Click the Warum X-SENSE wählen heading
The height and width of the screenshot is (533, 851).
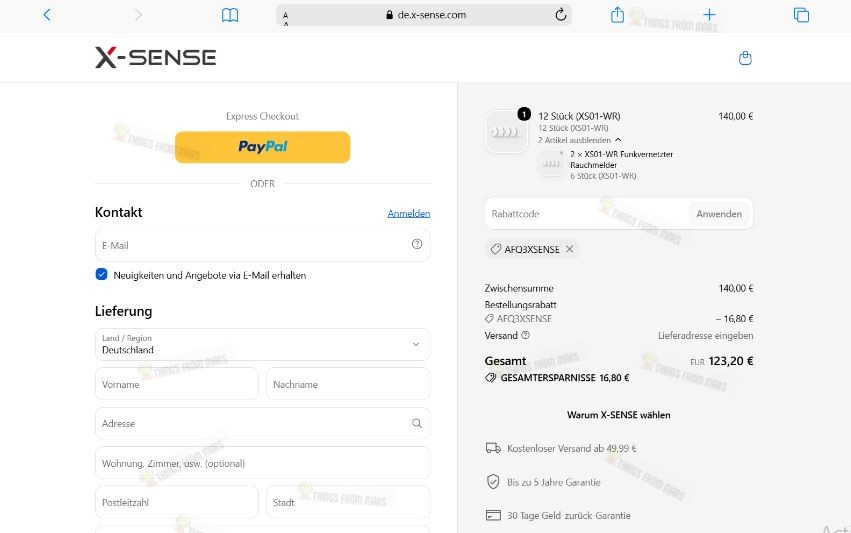click(x=619, y=415)
